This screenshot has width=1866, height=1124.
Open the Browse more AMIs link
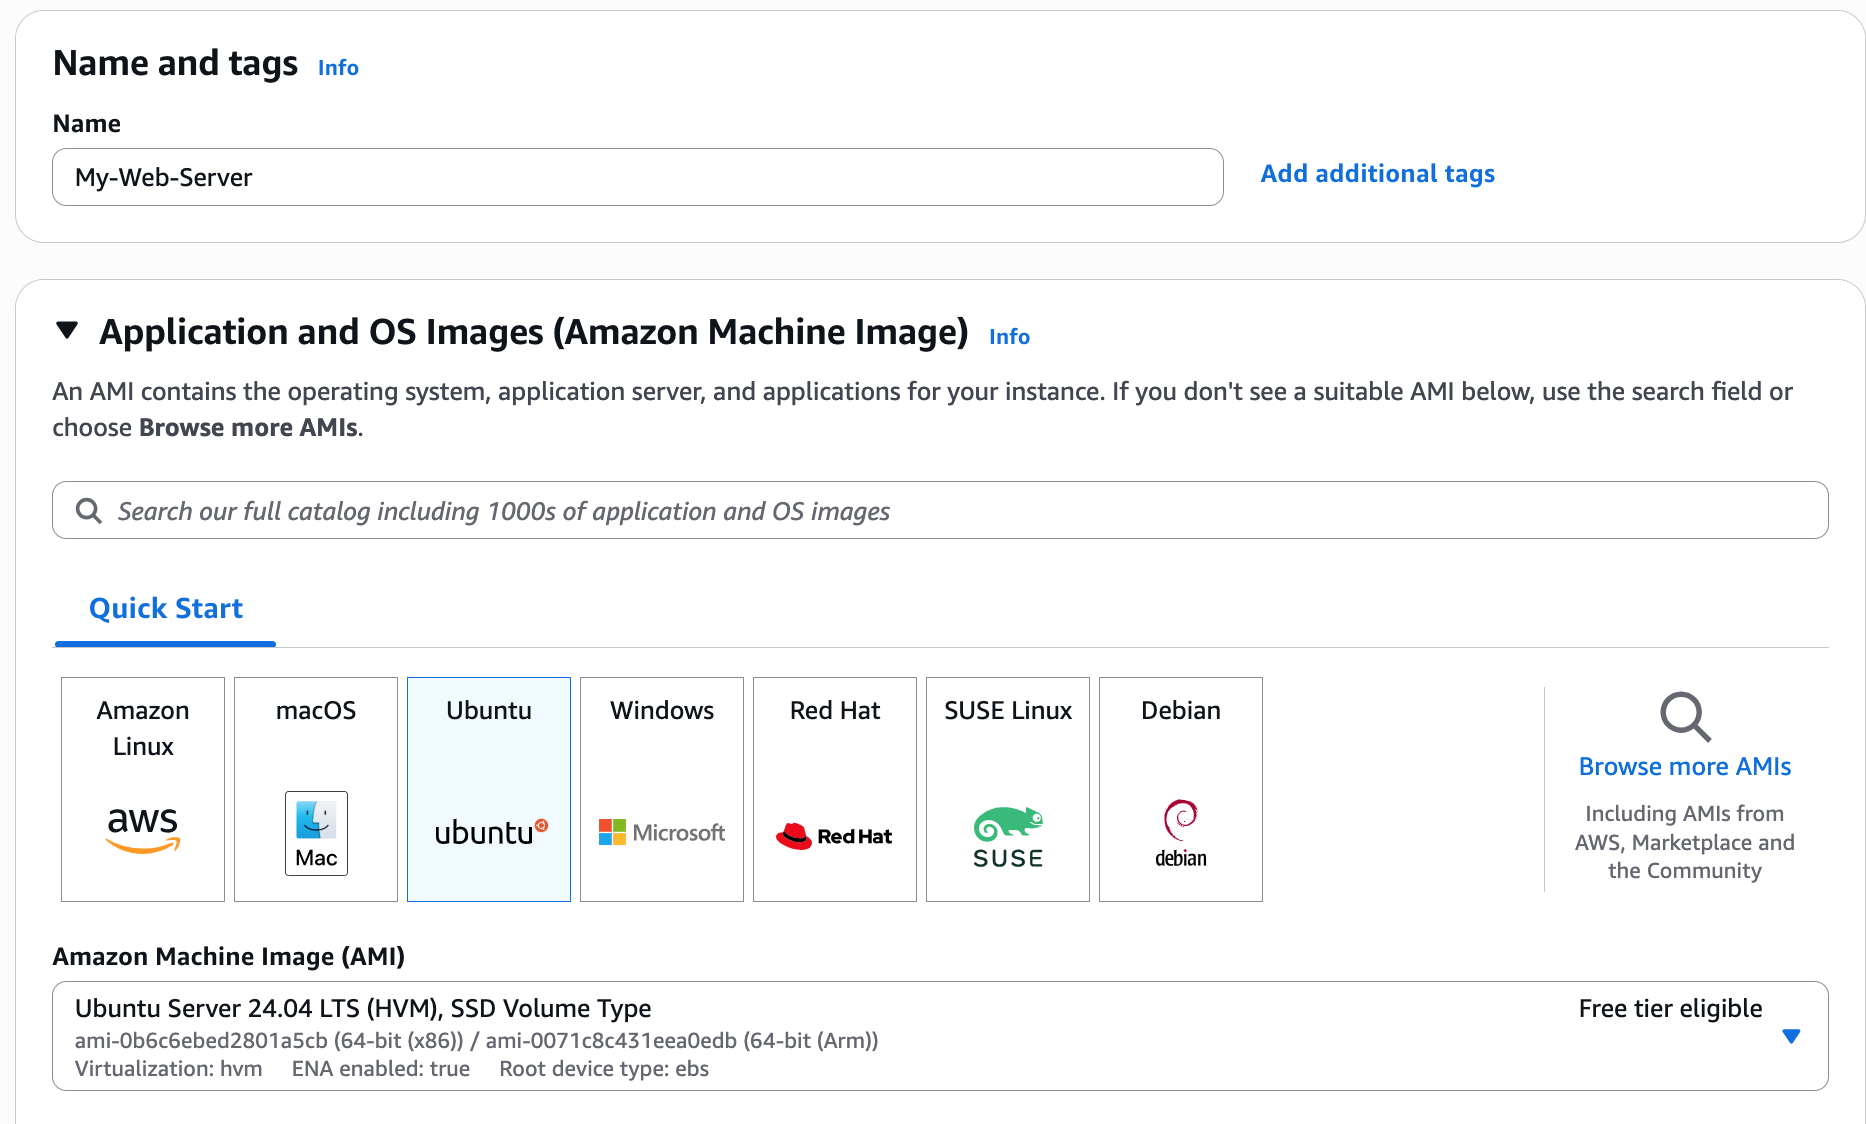[1685, 766]
